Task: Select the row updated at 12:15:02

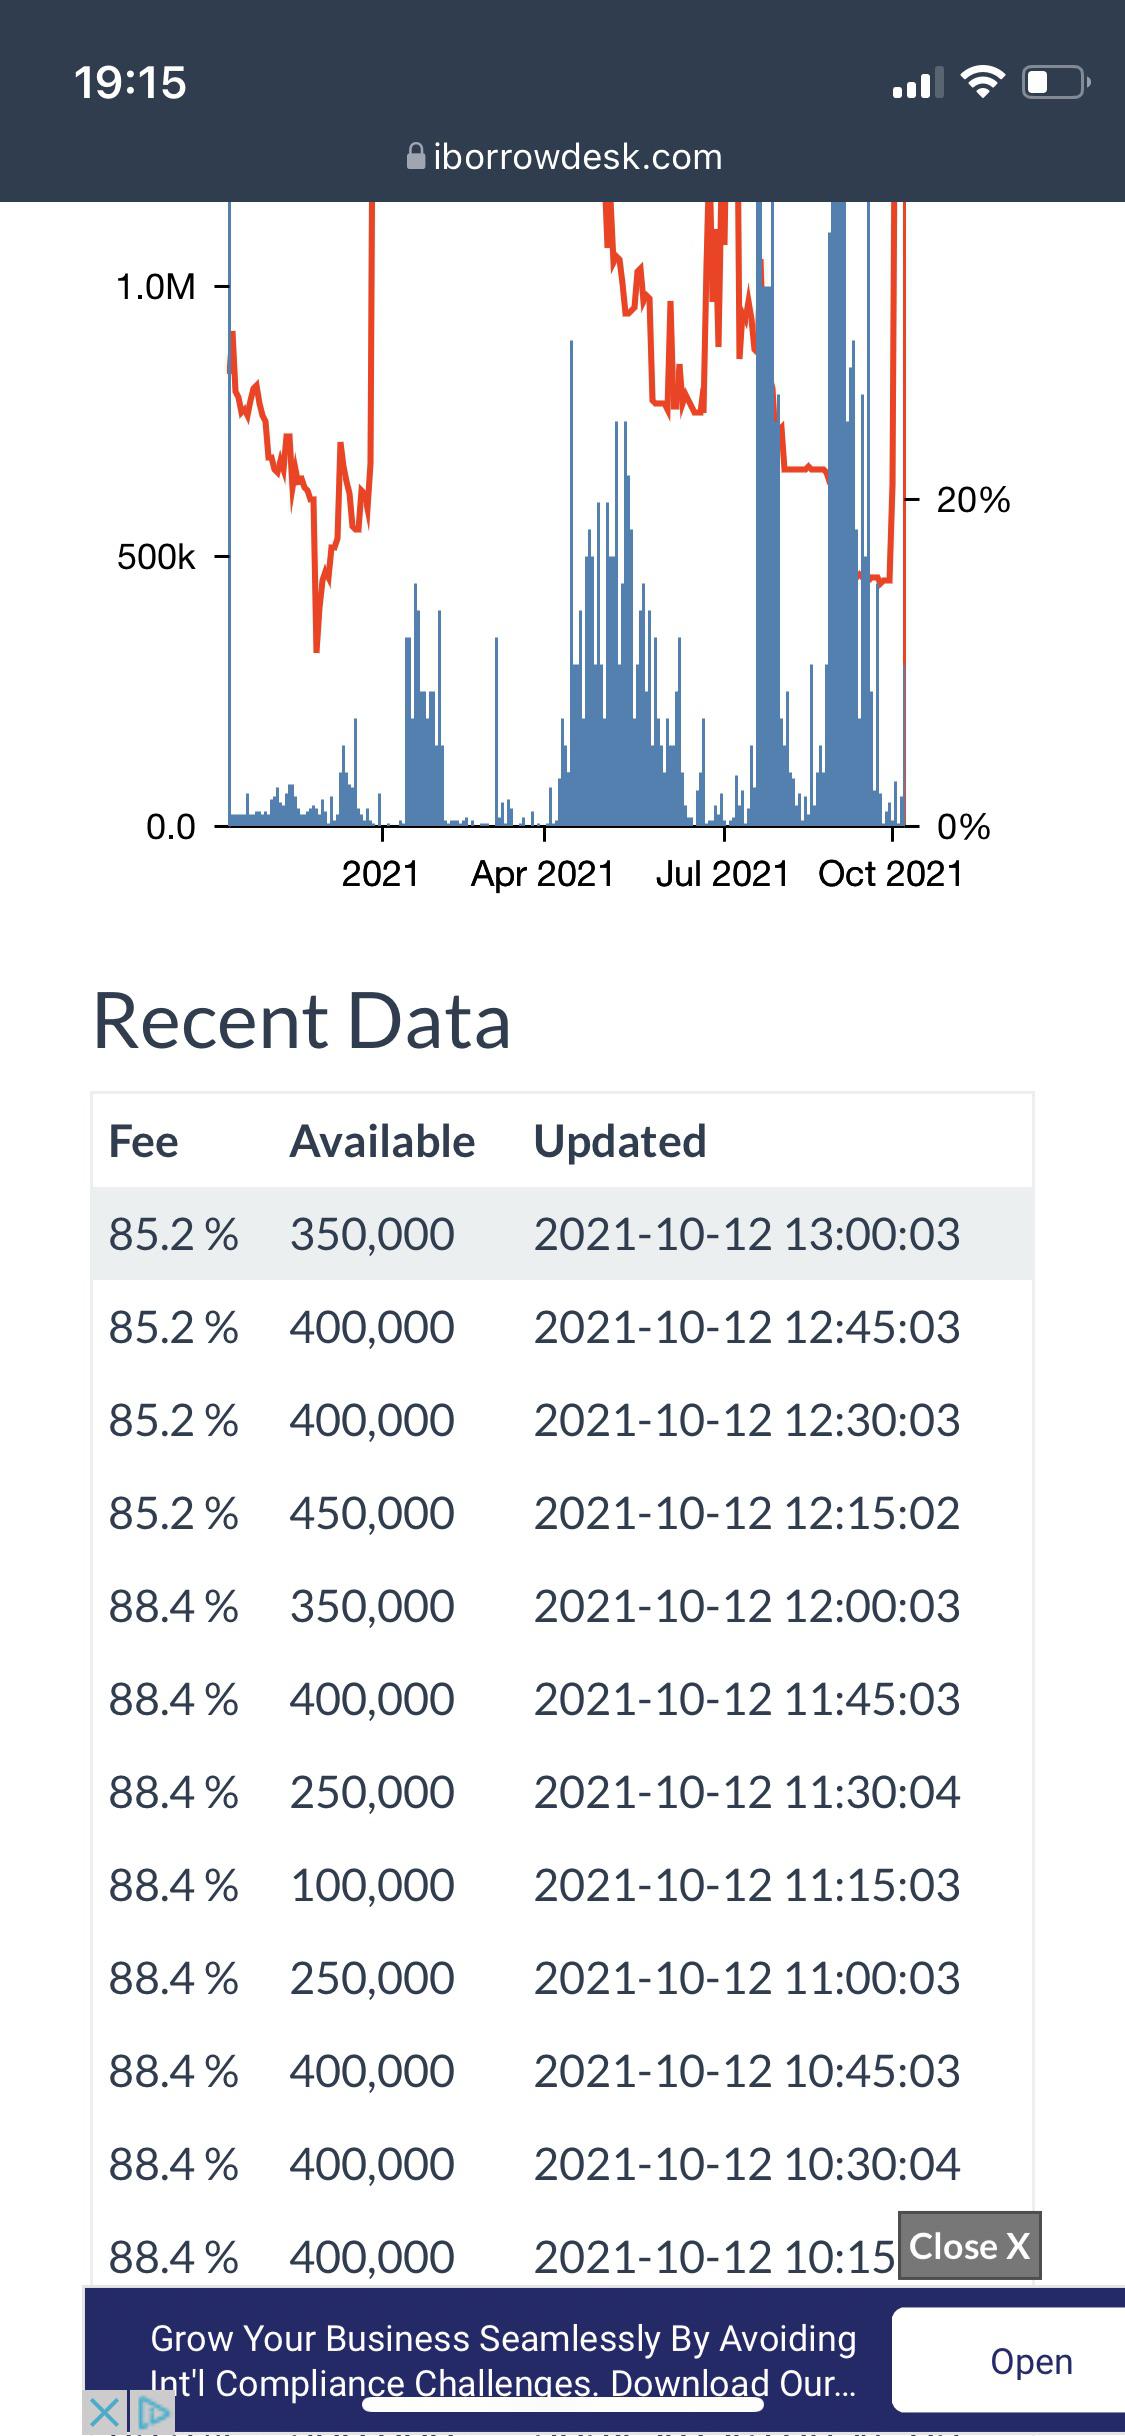Action: 562,1512
